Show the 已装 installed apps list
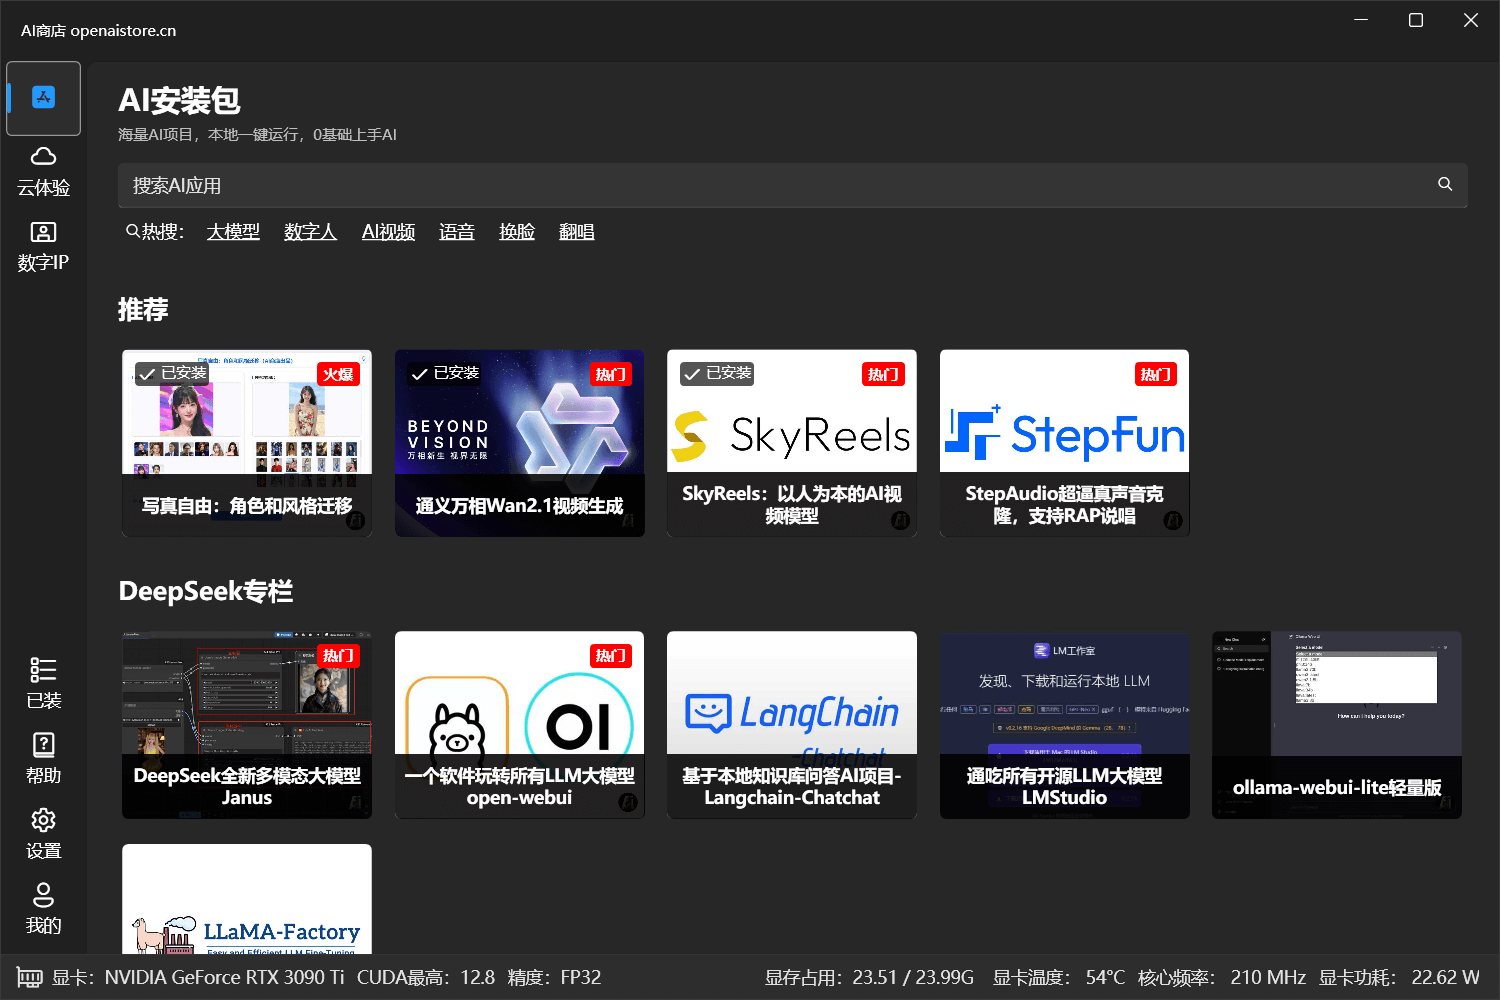Viewport: 1500px width, 1000px height. coord(43,685)
